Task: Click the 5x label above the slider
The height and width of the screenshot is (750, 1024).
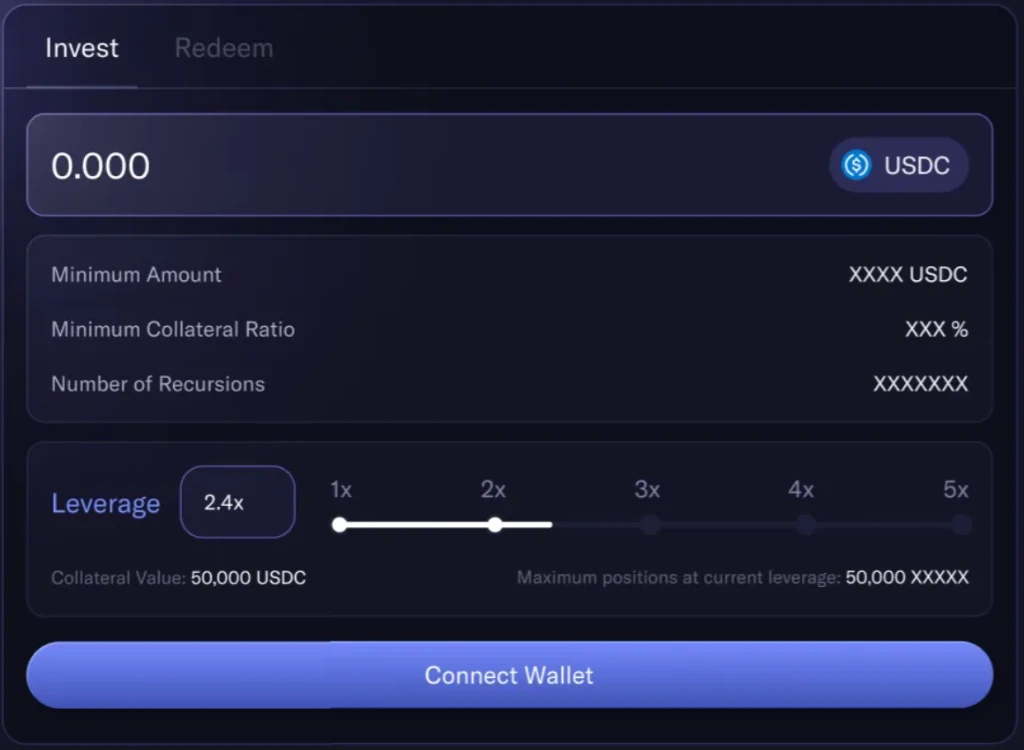Action: pos(956,490)
